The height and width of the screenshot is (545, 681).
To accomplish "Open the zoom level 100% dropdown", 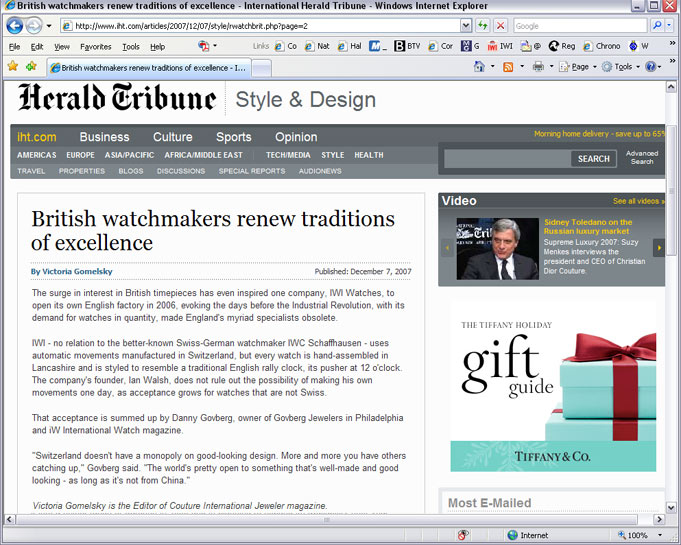I will (x=660, y=535).
